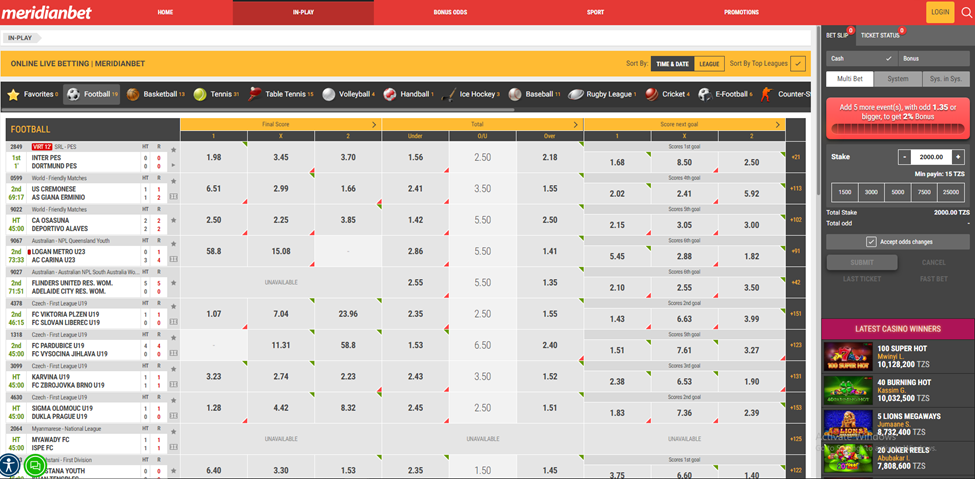
Task: Choose the Baseball category
Action: (535, 95)
